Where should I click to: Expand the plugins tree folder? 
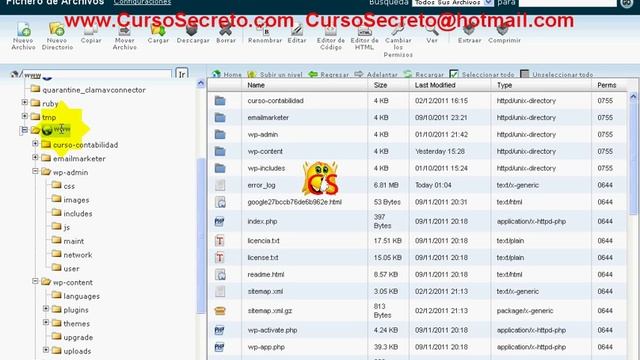point(46,309)
